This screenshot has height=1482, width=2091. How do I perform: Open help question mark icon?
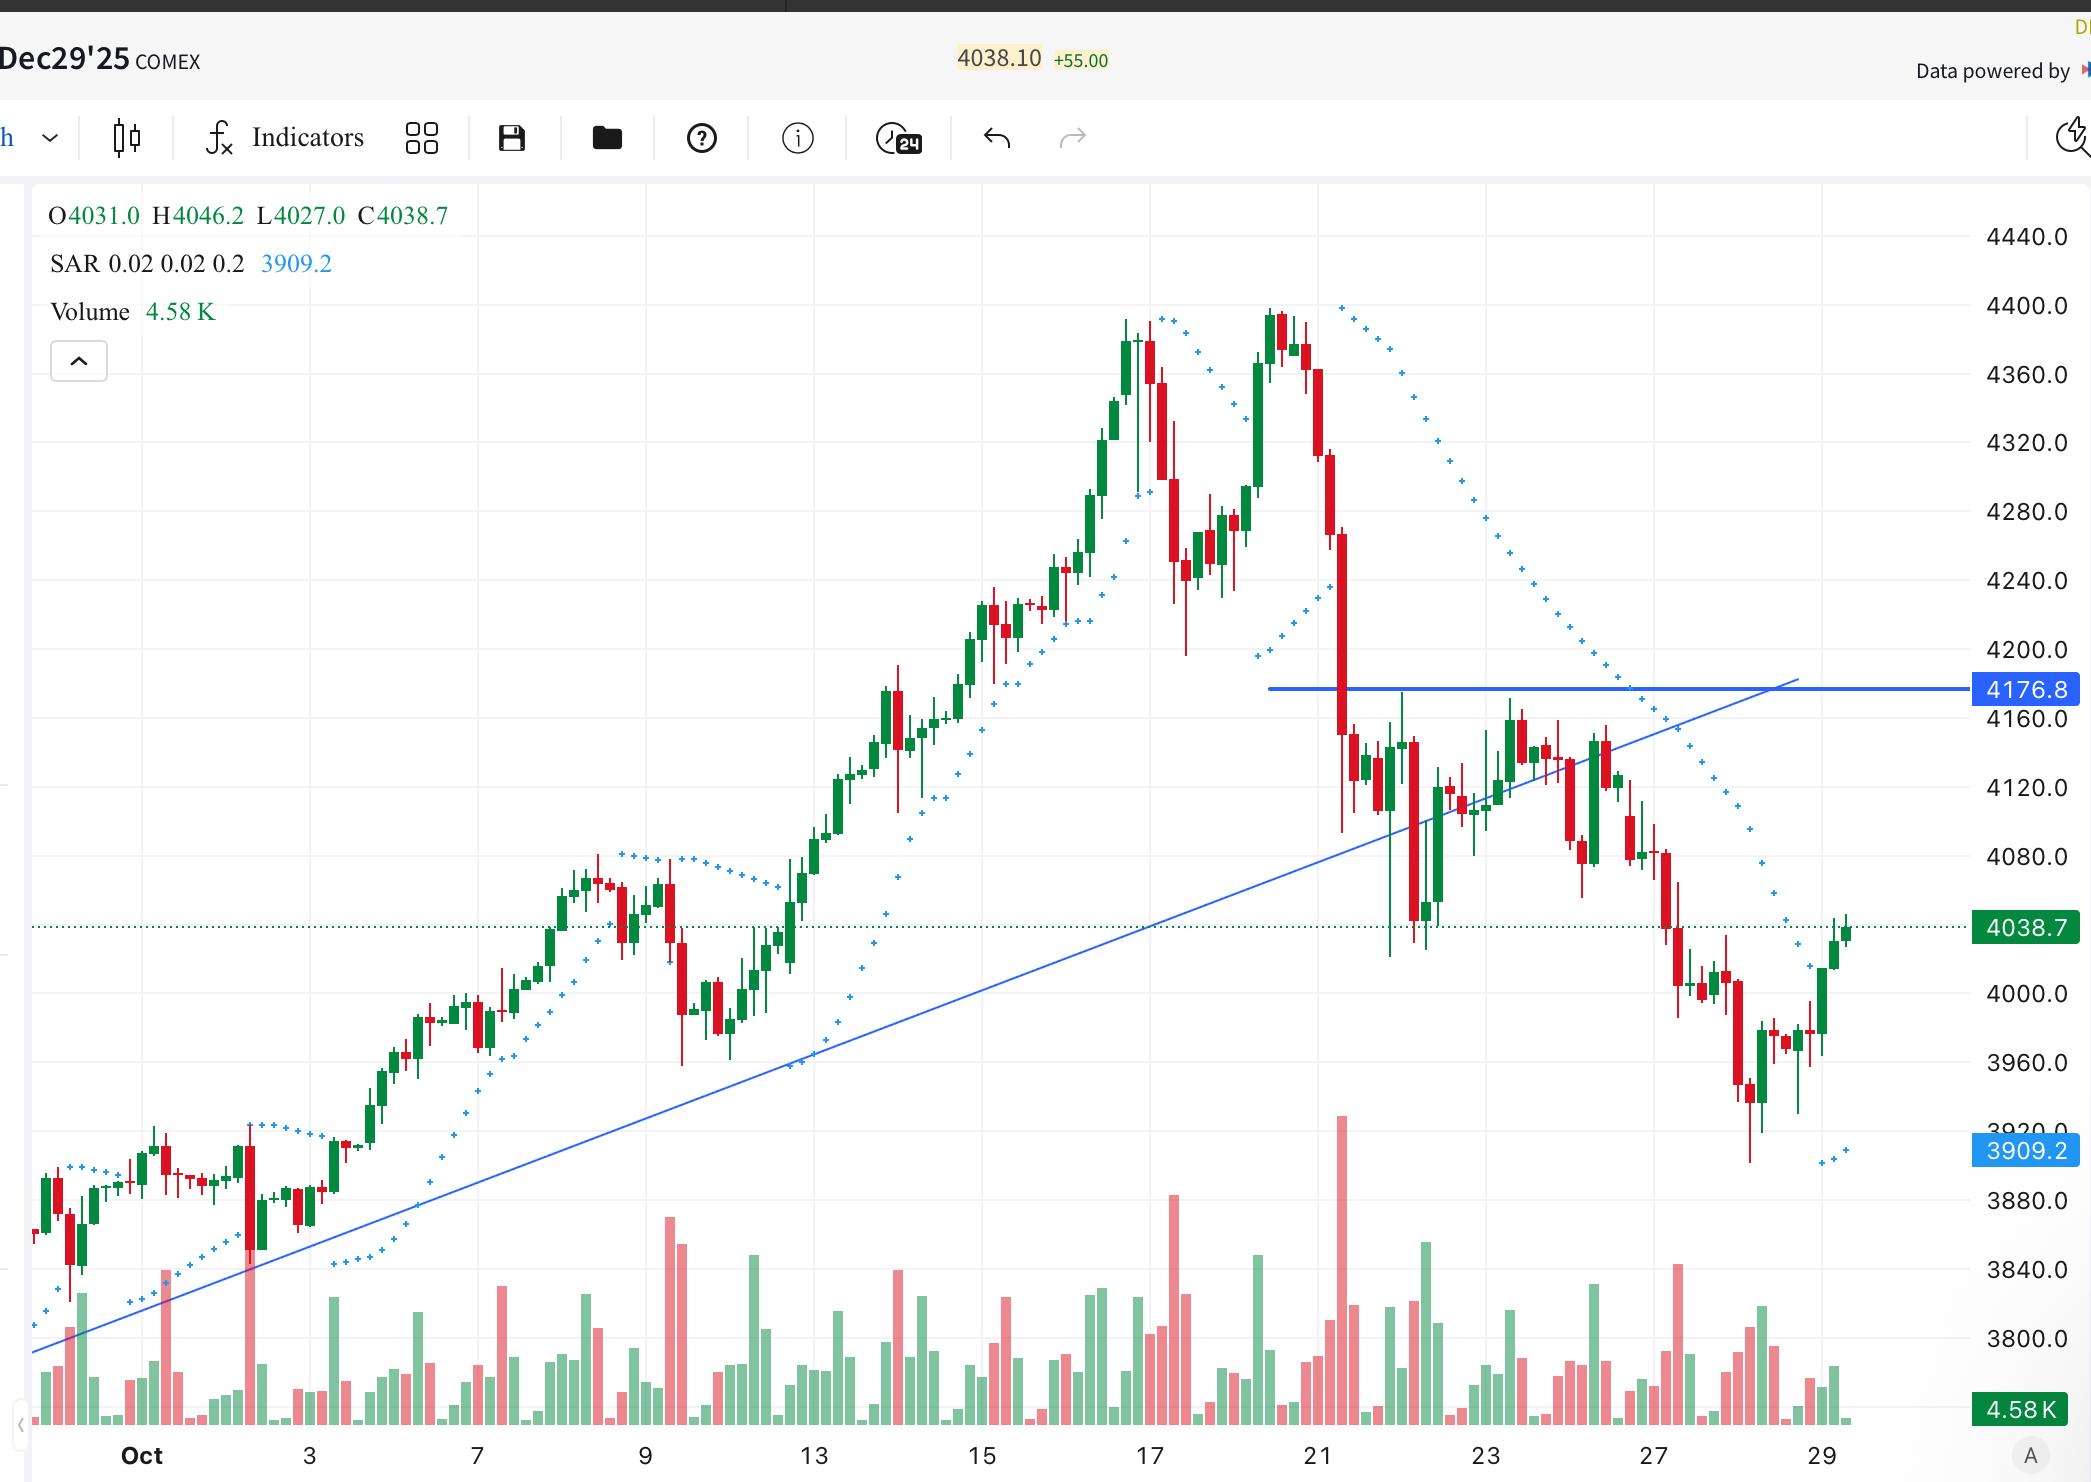coord(702,138)
